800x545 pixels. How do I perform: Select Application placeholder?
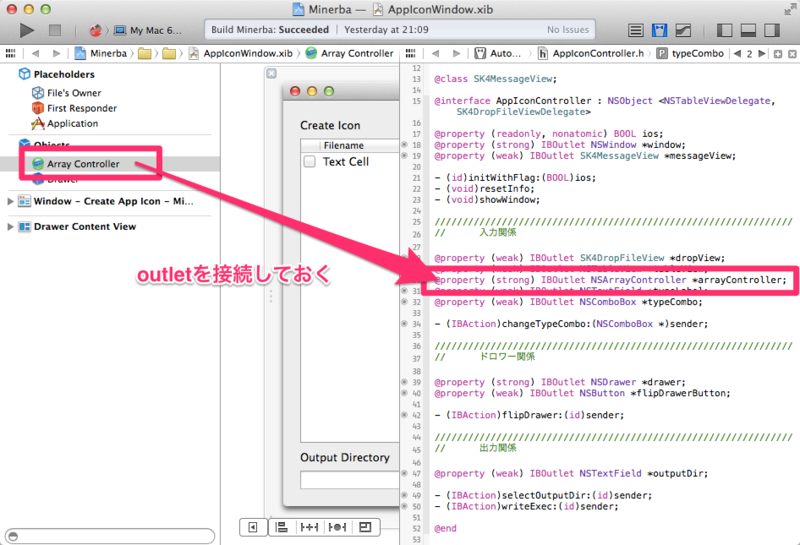[65, 123]
